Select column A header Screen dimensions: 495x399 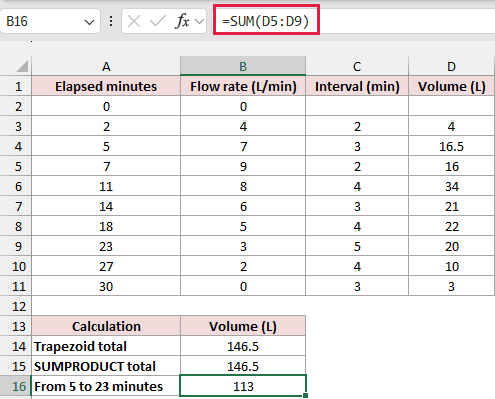tap(106, 66)
